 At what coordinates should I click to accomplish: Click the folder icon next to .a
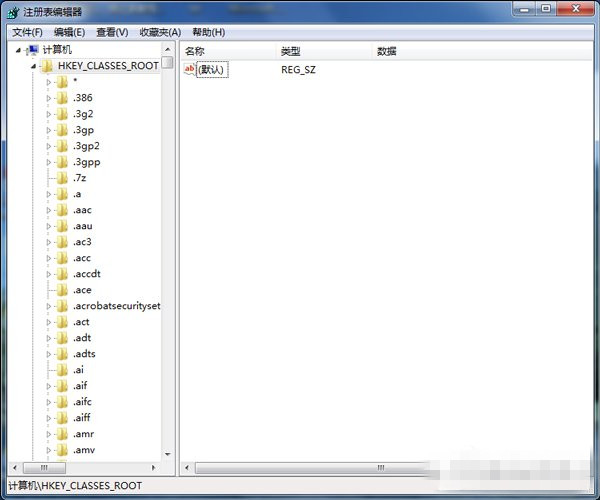(x=62, y=194)
